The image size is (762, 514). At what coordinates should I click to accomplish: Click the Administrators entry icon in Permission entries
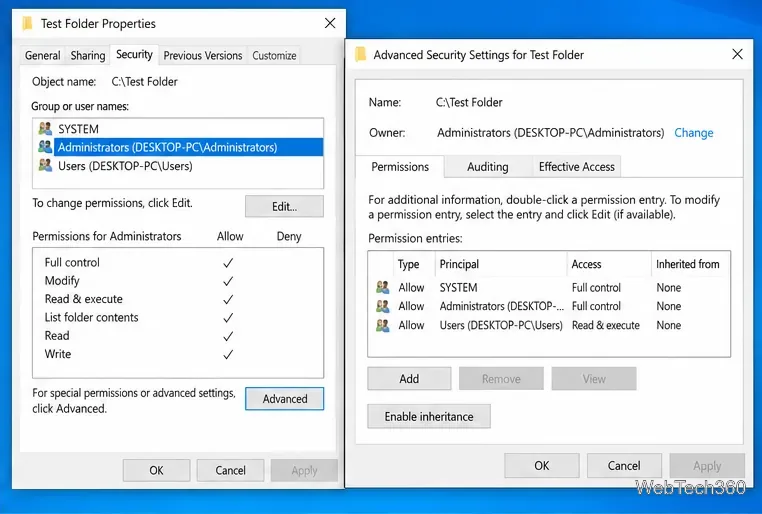(383, 306)
